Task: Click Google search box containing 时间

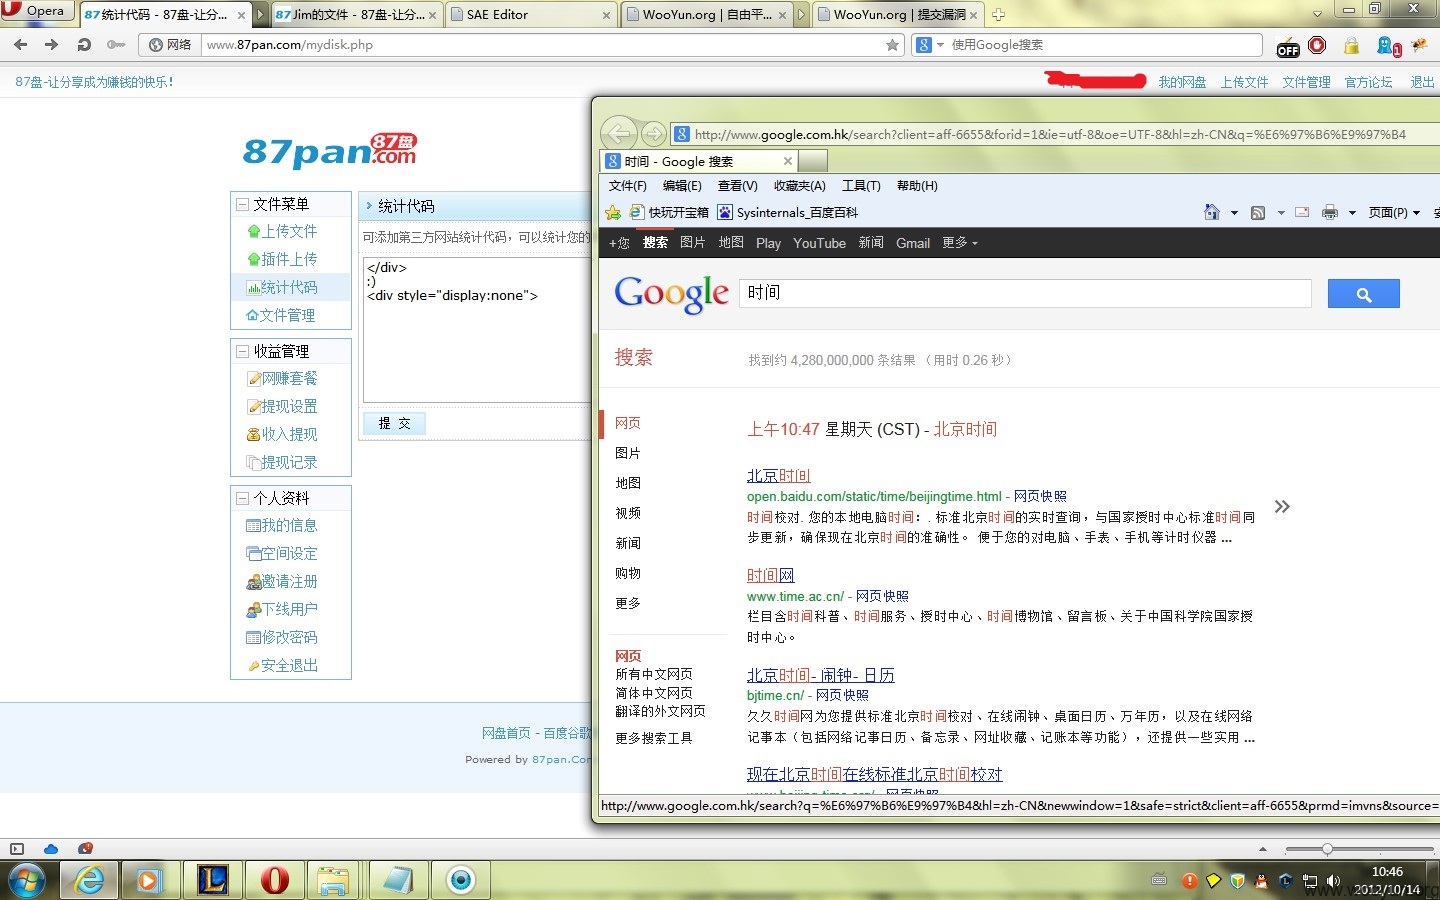Action: coord(1025,293)
